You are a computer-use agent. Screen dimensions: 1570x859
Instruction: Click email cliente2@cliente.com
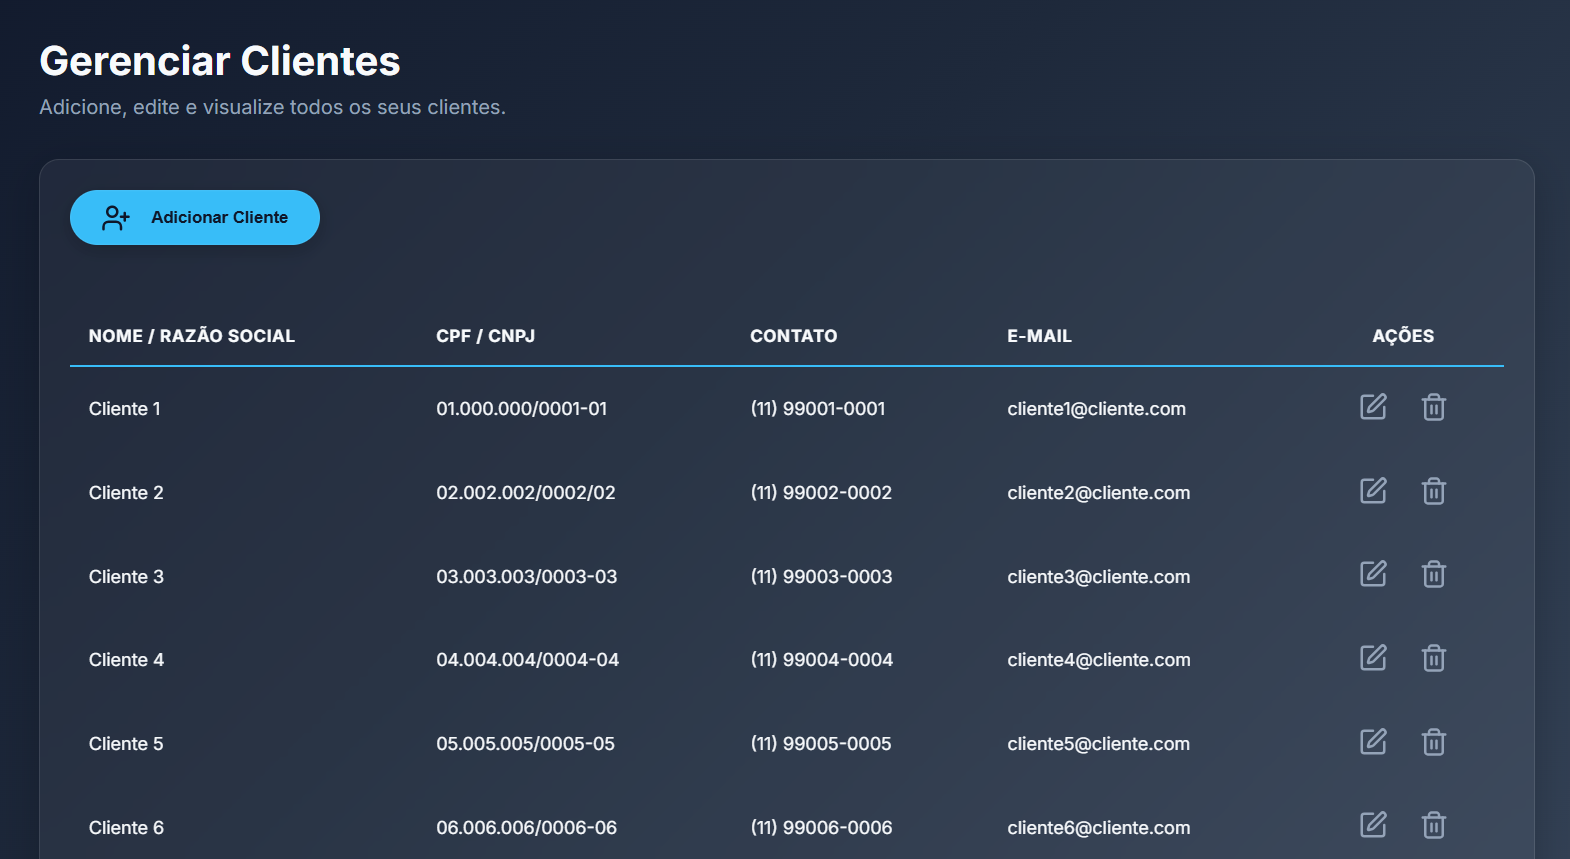click(1099, 493)
